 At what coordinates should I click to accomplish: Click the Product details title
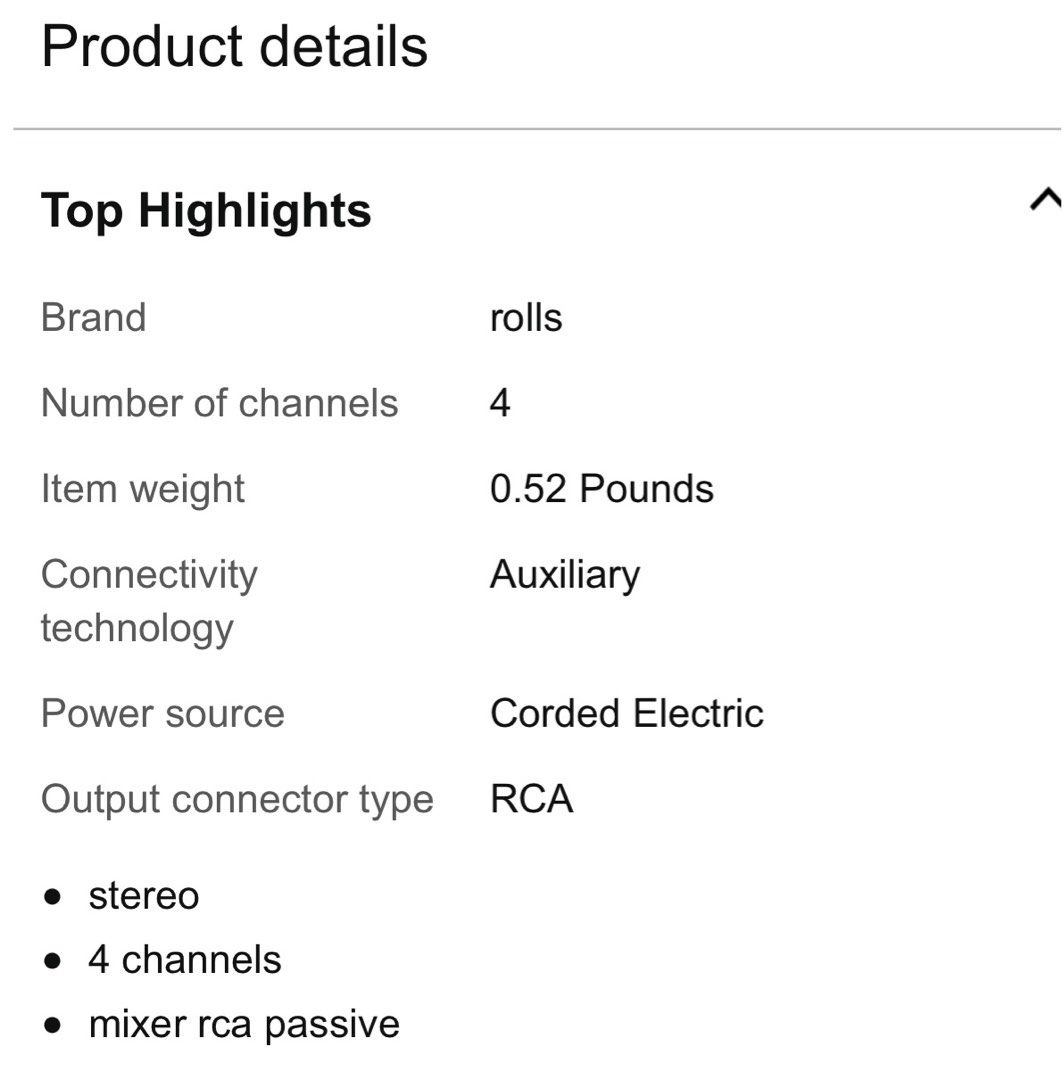click(234, 47)
